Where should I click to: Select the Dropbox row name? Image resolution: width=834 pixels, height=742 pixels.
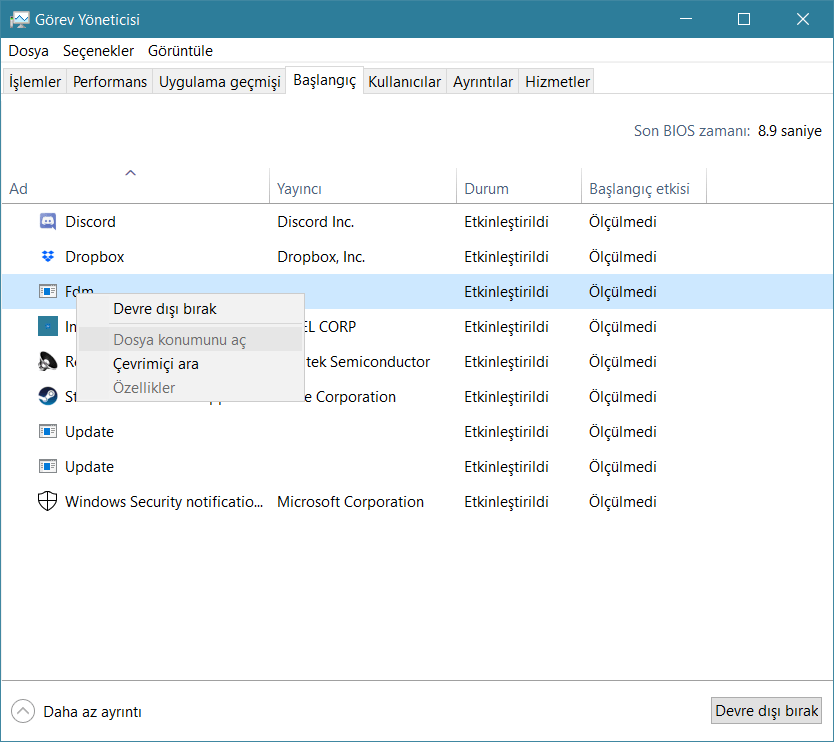pyautogui.click(x=95, y=257)
